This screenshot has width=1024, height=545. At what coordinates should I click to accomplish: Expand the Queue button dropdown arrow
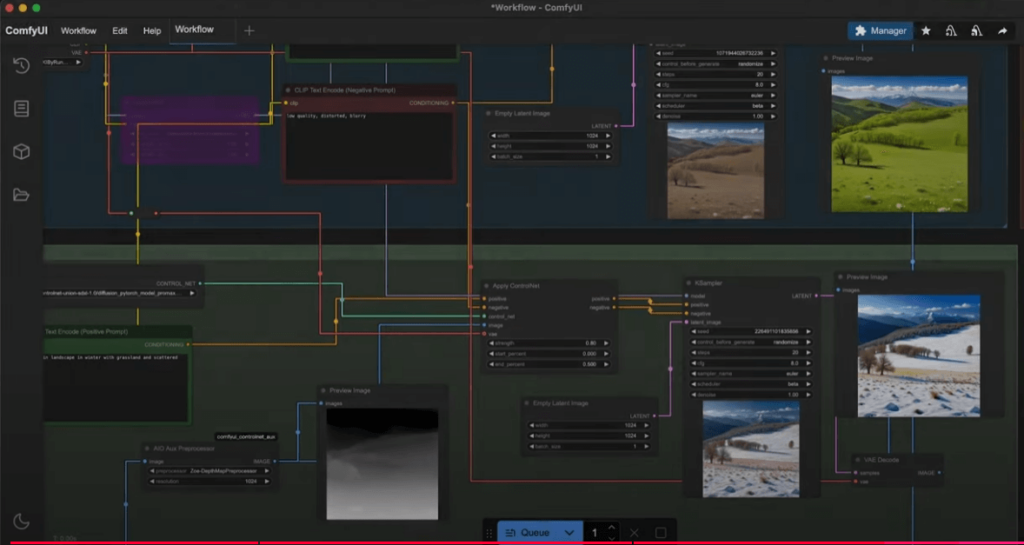569,533
